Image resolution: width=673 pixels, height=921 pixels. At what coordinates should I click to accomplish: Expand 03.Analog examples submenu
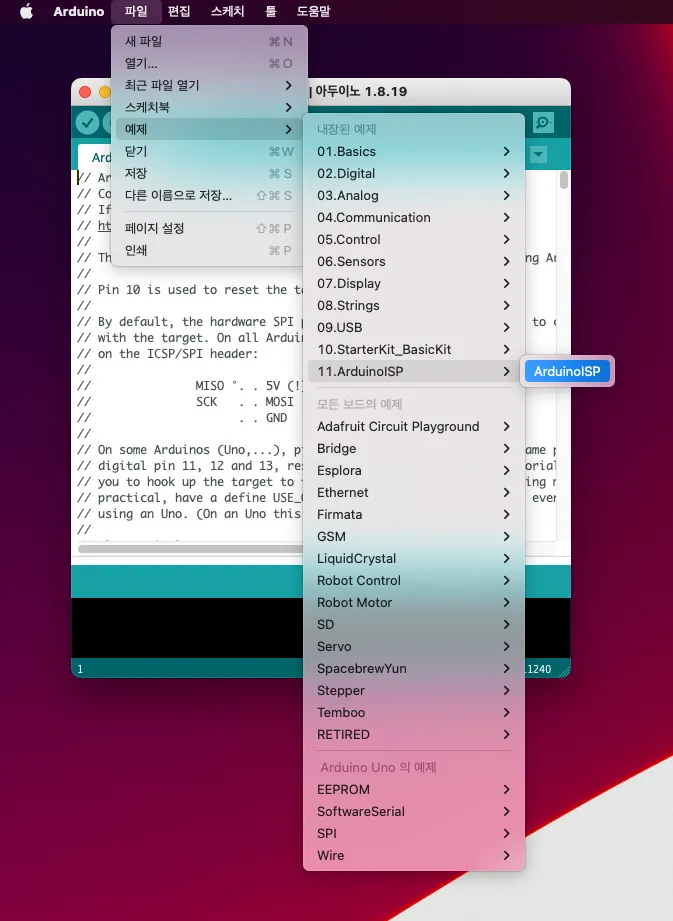(413, 196)
